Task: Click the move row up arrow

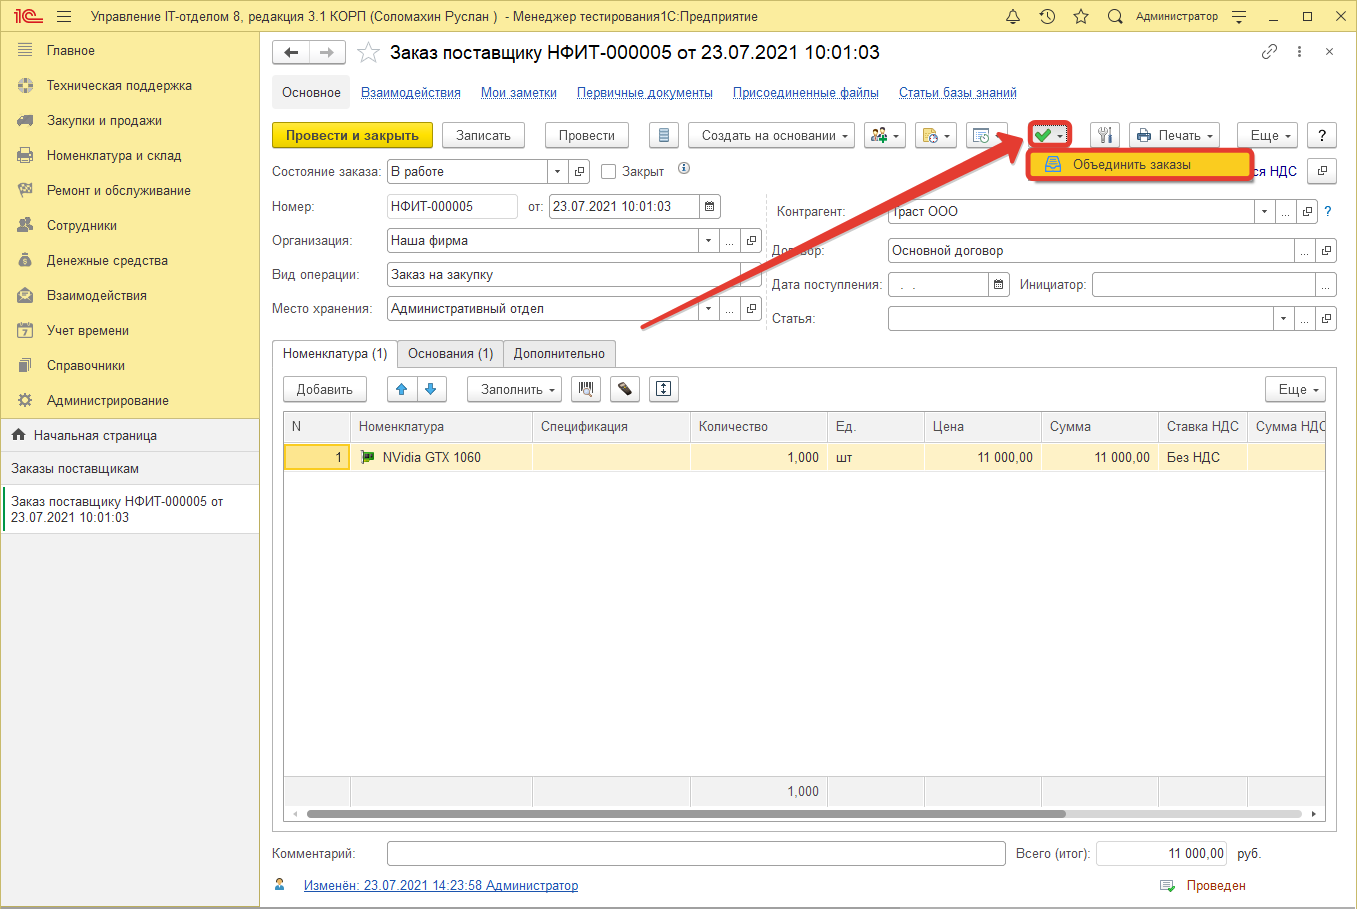Action: tap(402, 389)
